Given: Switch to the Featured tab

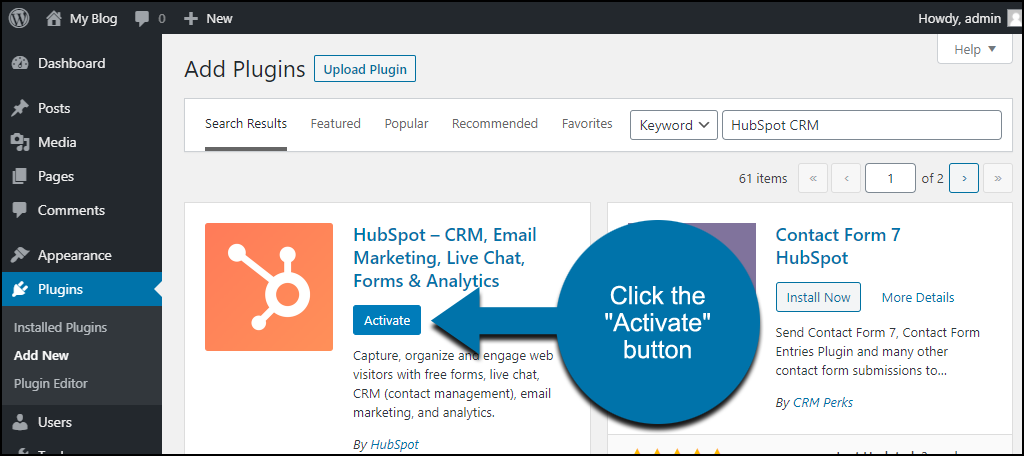Looking at the screenshot, I should [336, 123].
